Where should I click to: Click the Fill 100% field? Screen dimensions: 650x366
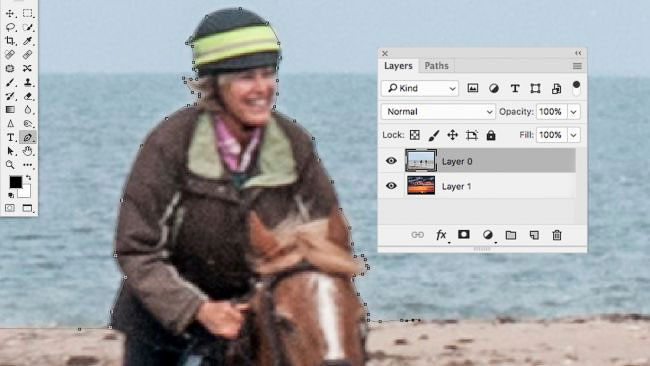point(551,135)
